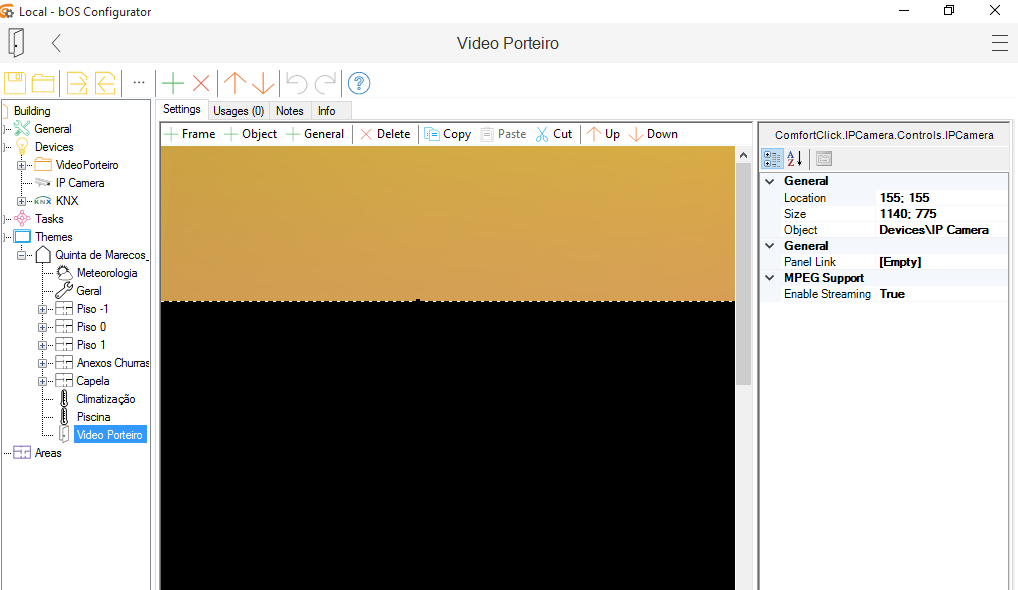Expand the Piso 0 tree node
Image resolution: width=1018 pixels, height=590 pixels.
click(43, 327)
